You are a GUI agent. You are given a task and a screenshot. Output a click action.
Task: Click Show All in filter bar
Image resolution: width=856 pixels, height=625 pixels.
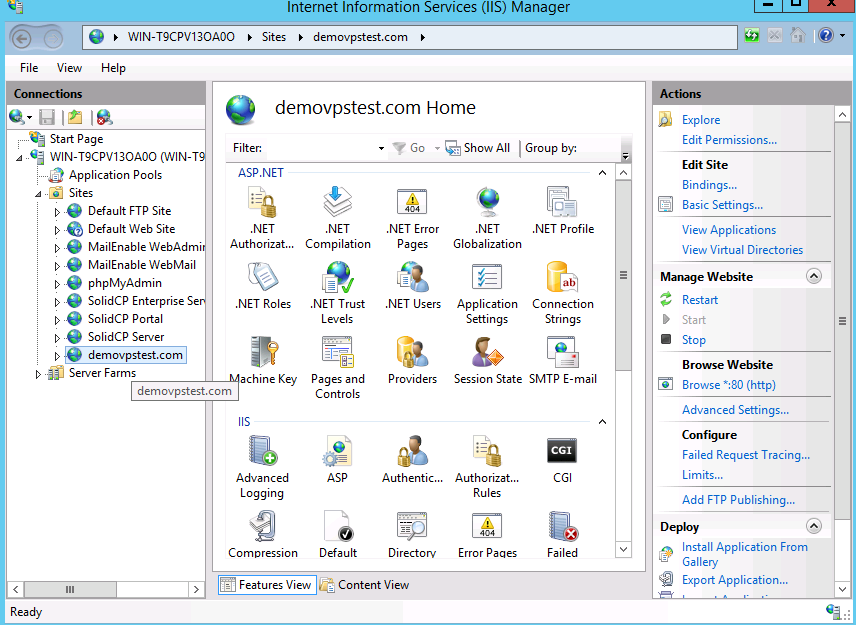[x=478, y=148]
